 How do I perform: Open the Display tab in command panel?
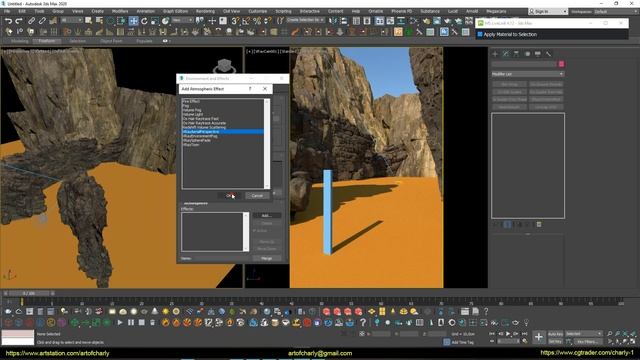[x=538, y=53]
